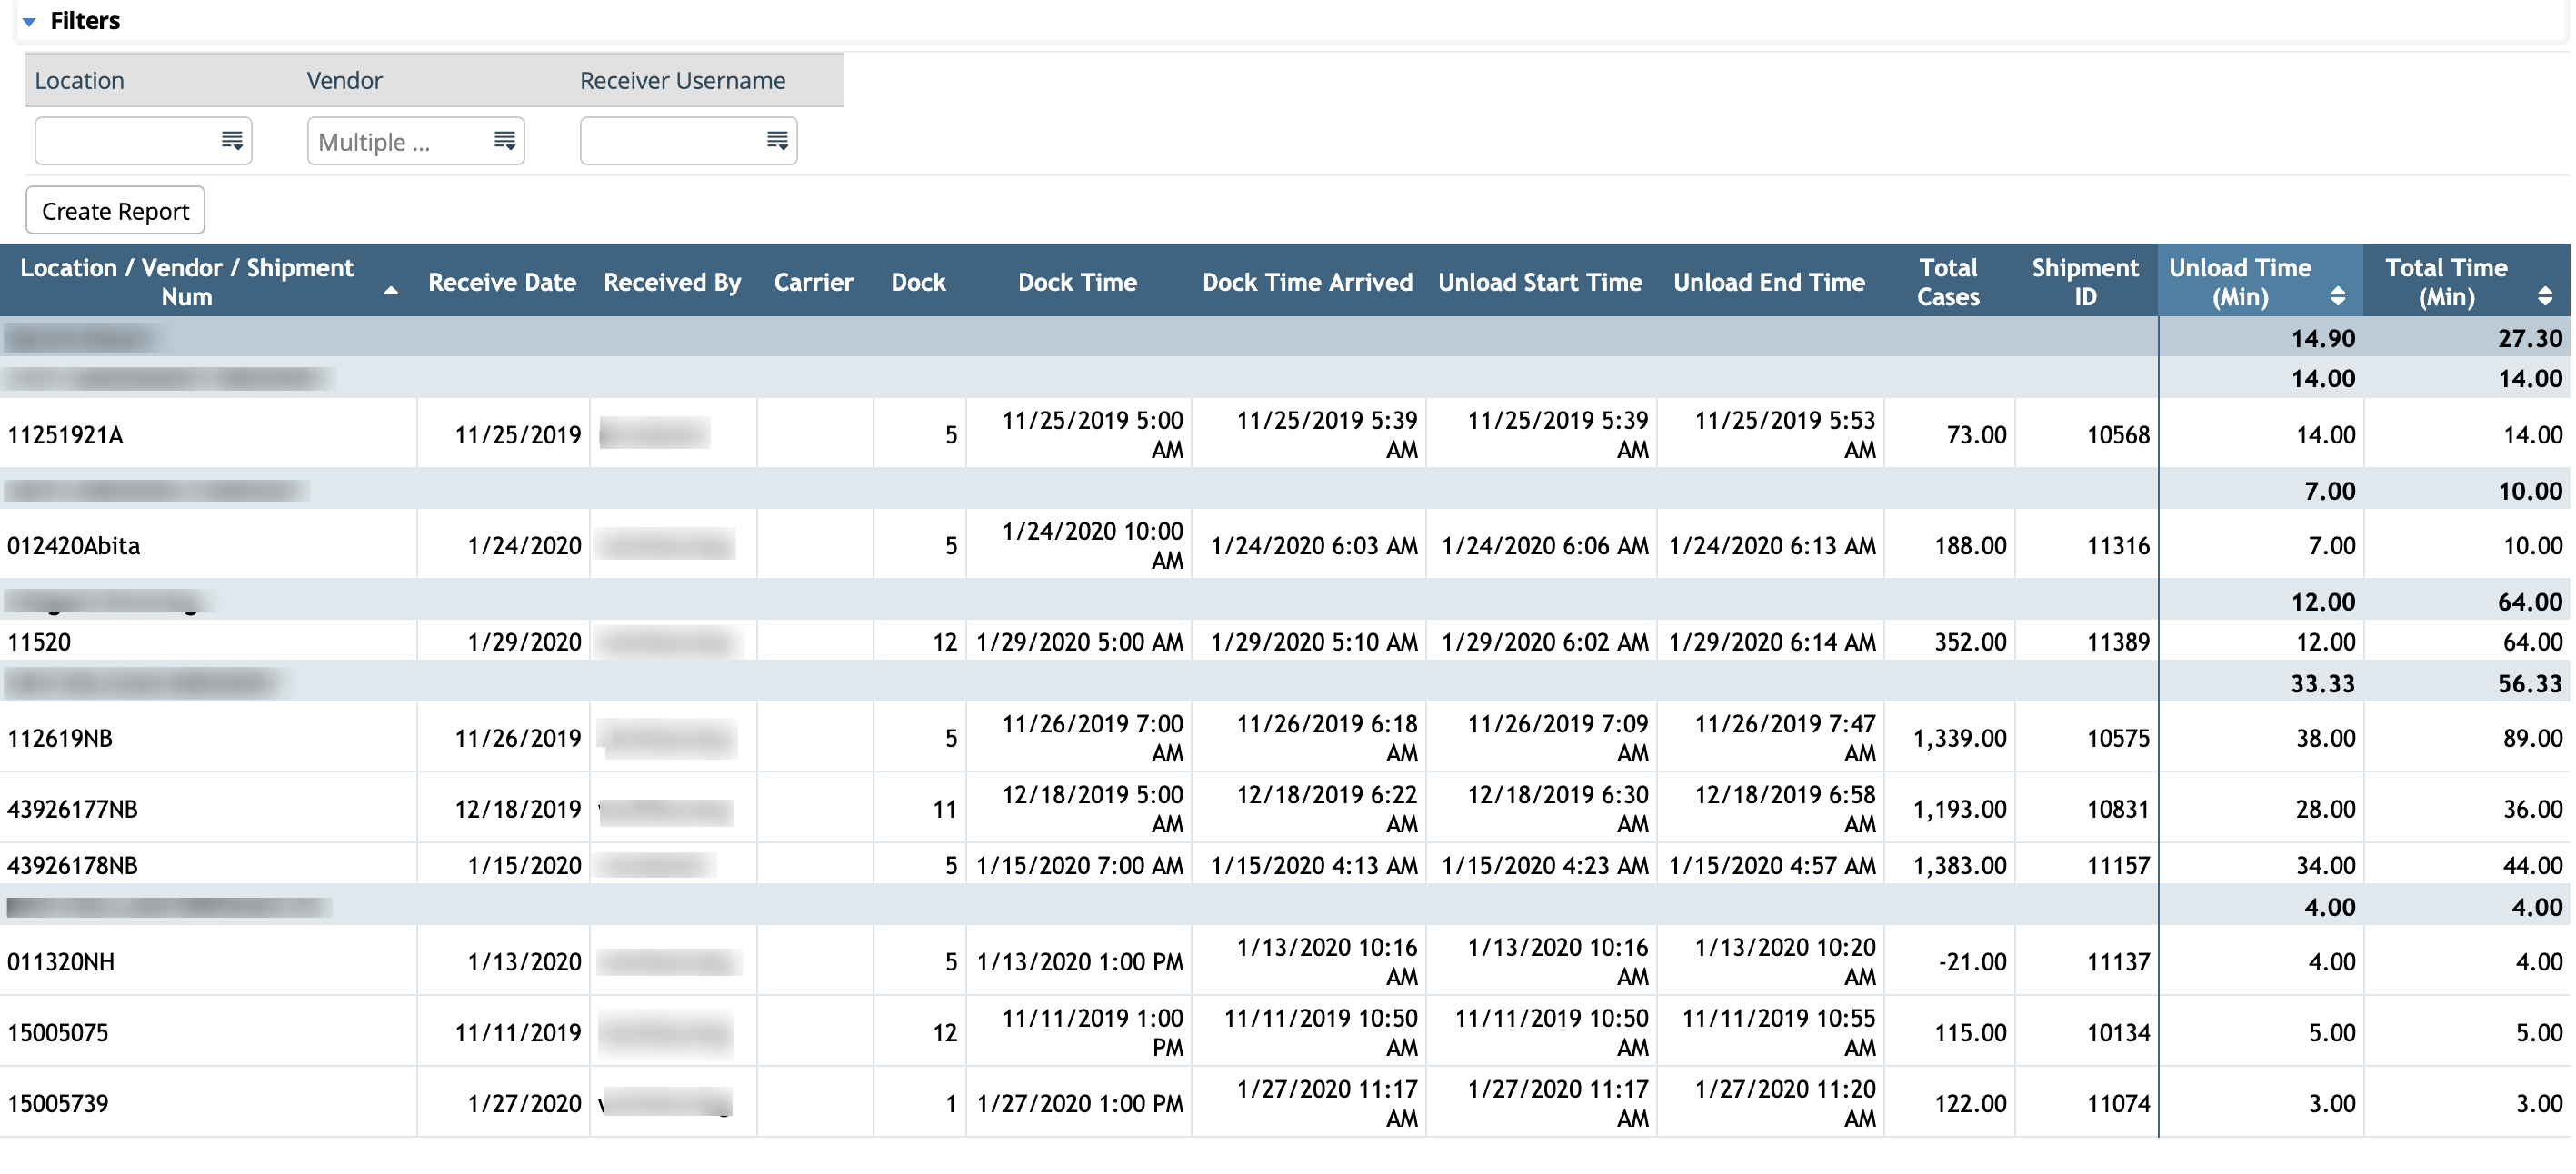Click the Create Report button
The width and height of the screenshot is (2576, 1174).
115,210
